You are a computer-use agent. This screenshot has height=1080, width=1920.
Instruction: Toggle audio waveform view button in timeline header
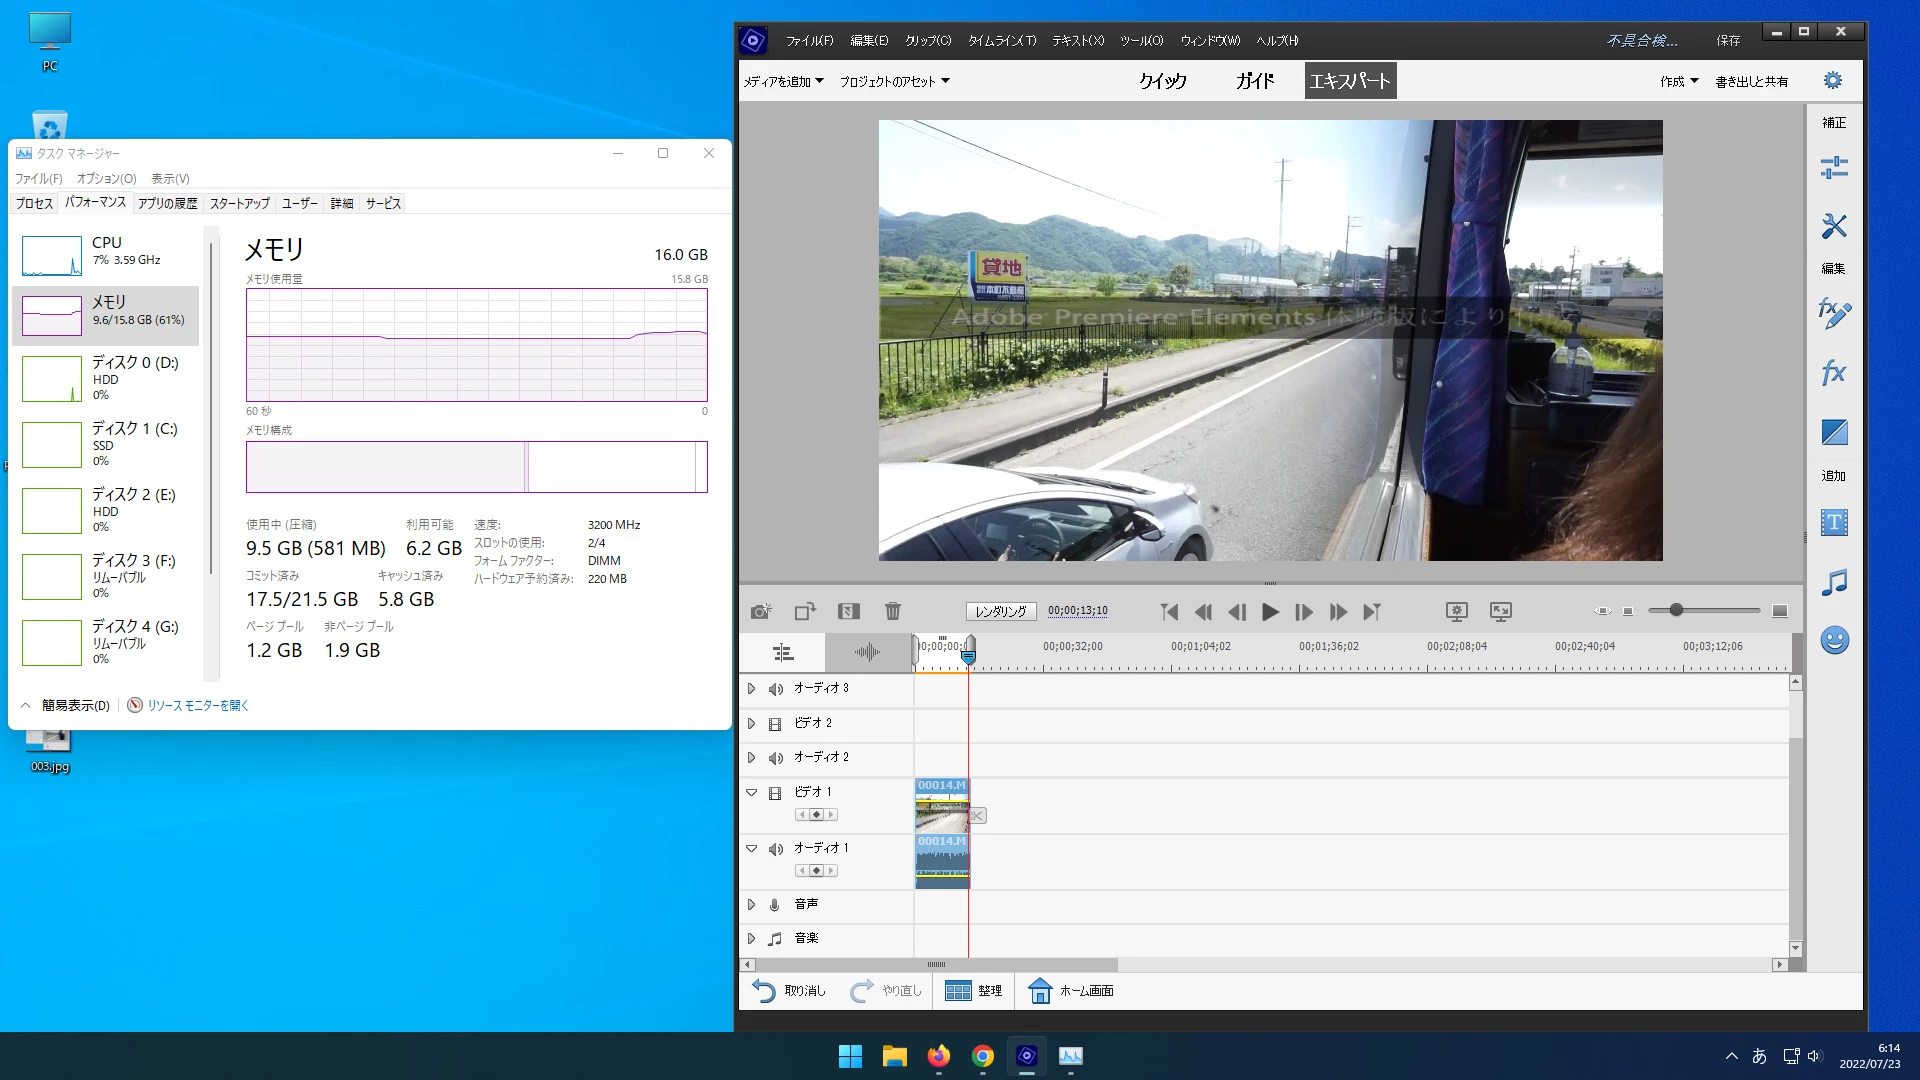coord(867,653)
